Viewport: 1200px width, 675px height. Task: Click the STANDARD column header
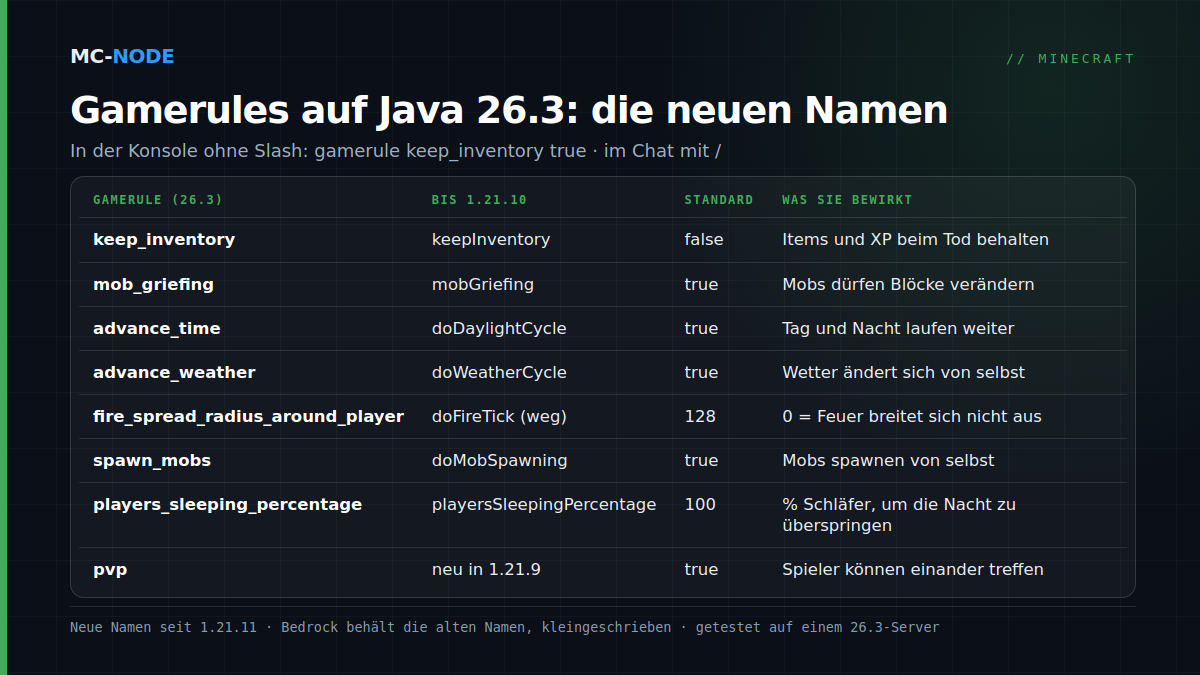[719, 200]
